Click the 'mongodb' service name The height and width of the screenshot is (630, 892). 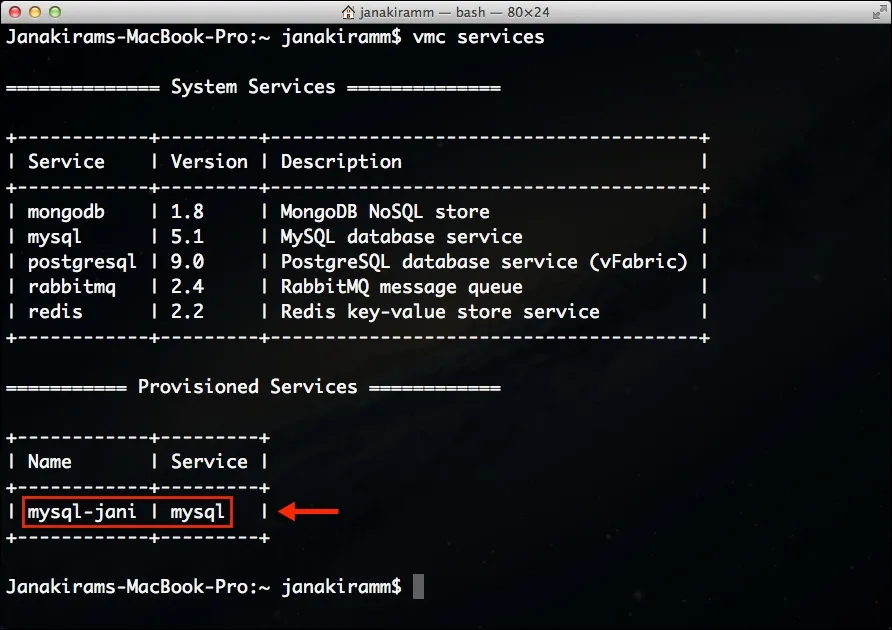pos(66,212)
